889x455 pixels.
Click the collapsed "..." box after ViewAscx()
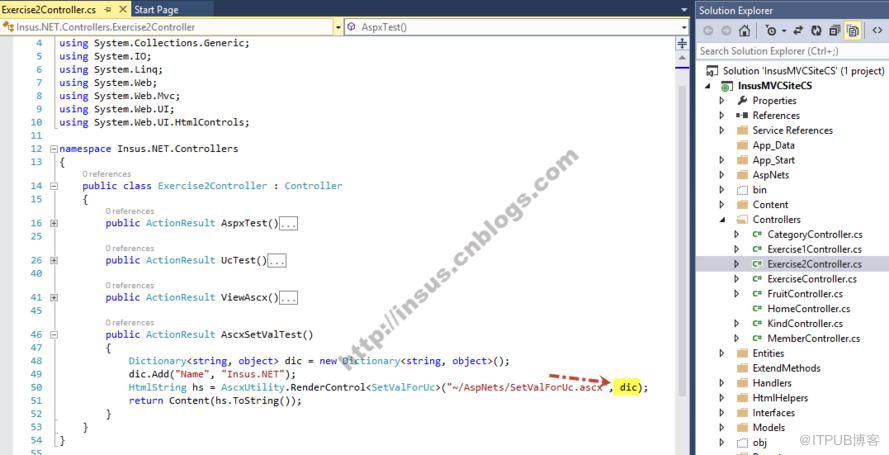pyautogui.click(x=289, y=298)
